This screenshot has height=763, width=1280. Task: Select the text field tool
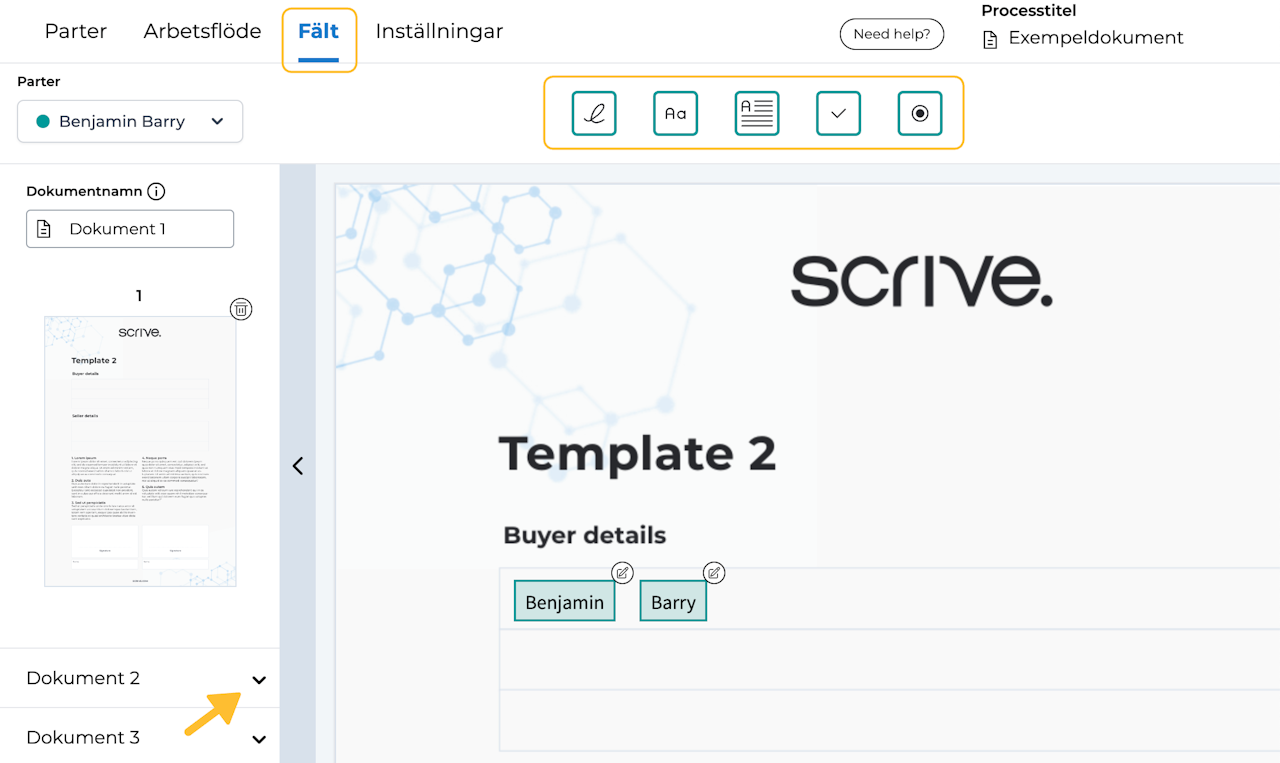coord(676,113)
